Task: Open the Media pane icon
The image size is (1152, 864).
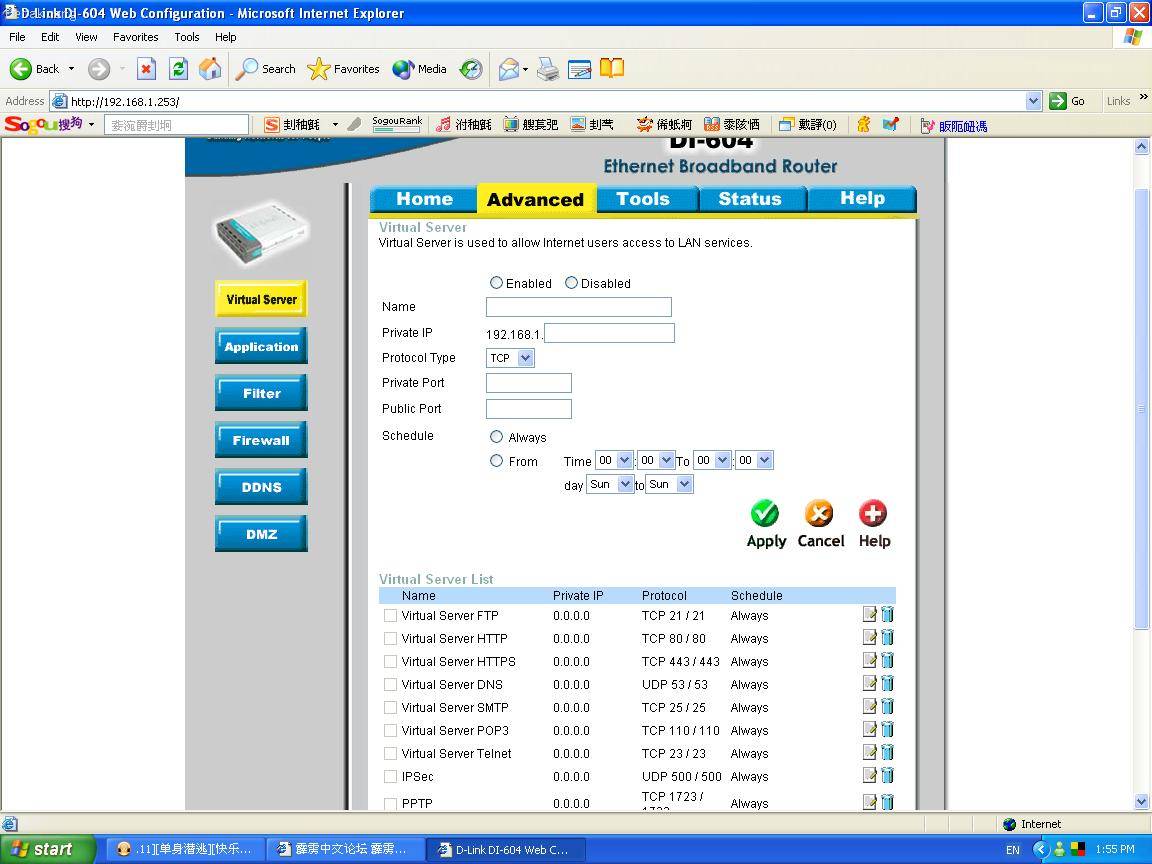Action: click(403, 69)
